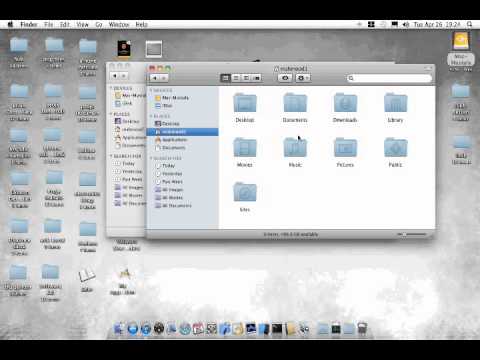480x360 pixels.
Task: Open the book icon on the desktop
Action: (87, 275)
